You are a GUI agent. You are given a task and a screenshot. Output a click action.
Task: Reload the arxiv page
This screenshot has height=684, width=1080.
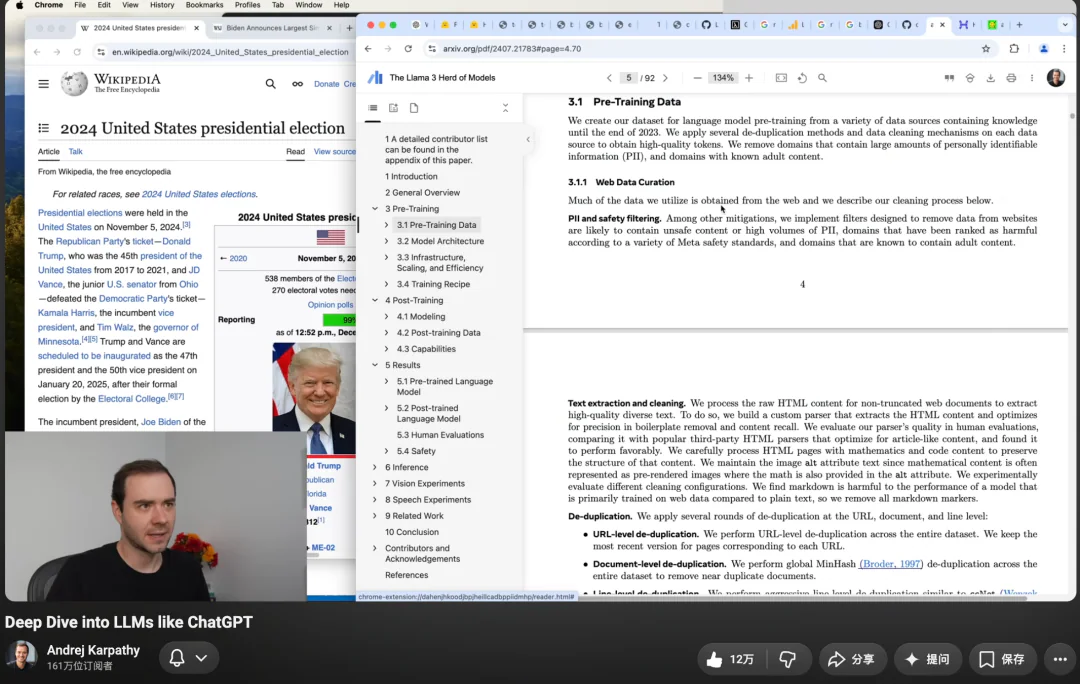[408, 49]
